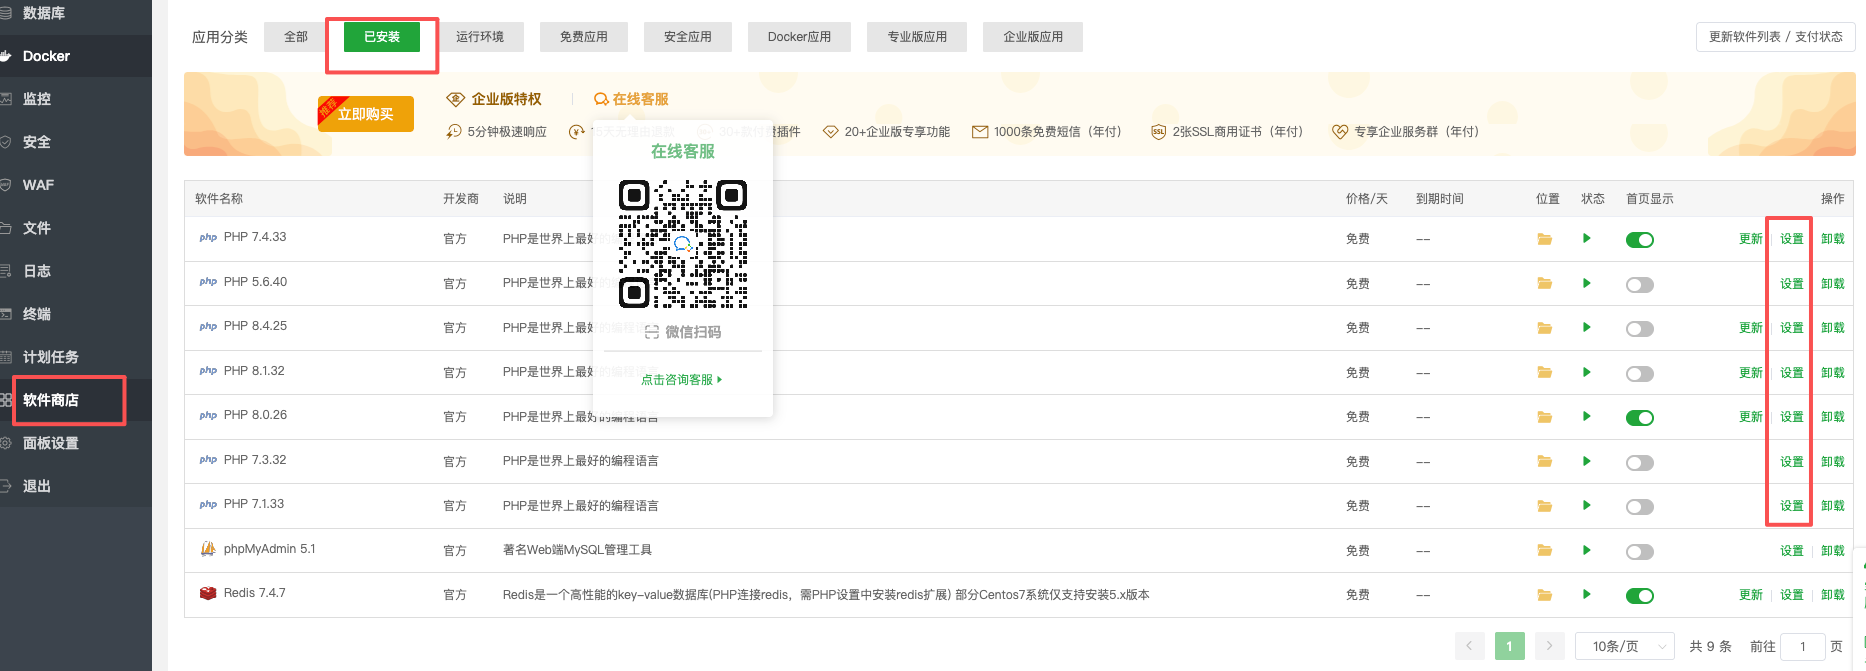Click the WeChat QR code image
The image size is (1866, 671).
683,244
